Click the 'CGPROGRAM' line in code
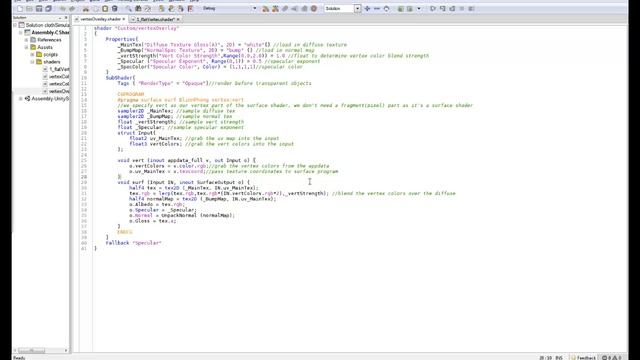Screen dimensions: 640x360 click(x=131, y=94)
